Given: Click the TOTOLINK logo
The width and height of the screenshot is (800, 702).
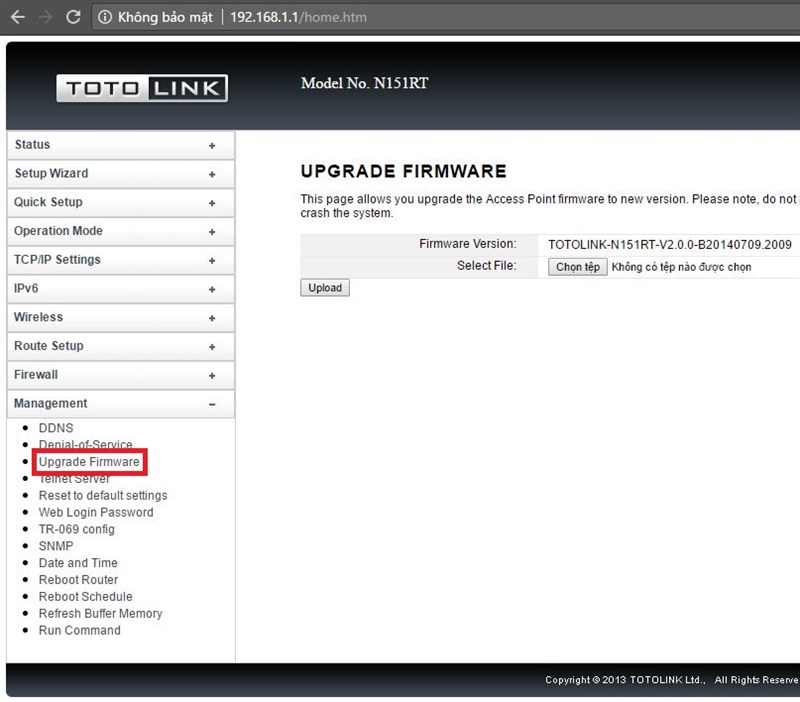Looking at the screenshot, I should pos(142,88).
